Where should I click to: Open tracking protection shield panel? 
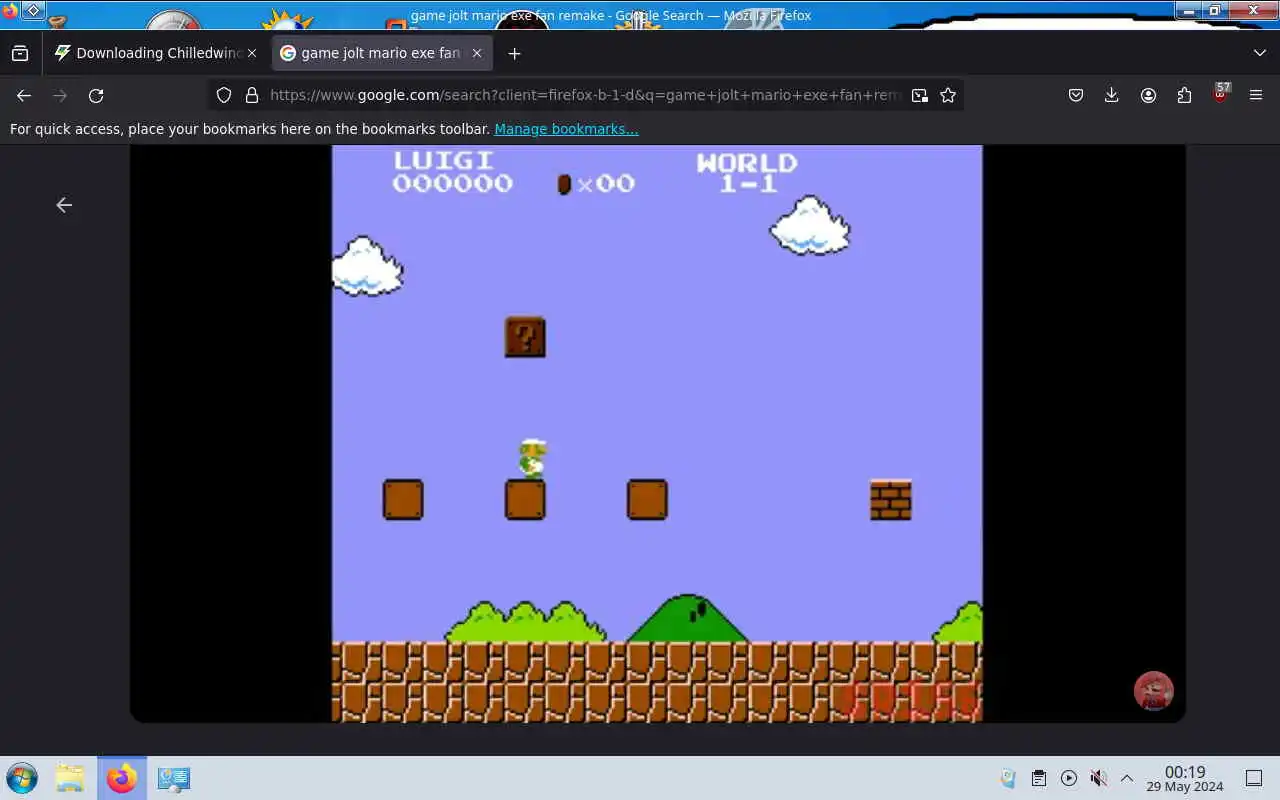click(x=224, y=95)
